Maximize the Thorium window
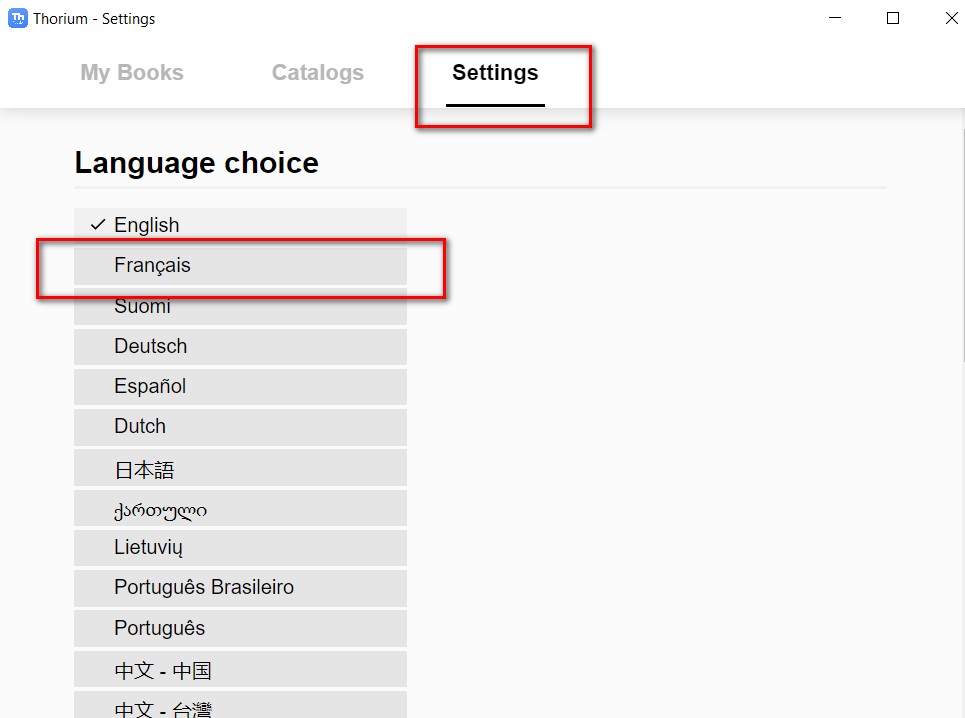The image size is (965, 718). tap(893, 18)
